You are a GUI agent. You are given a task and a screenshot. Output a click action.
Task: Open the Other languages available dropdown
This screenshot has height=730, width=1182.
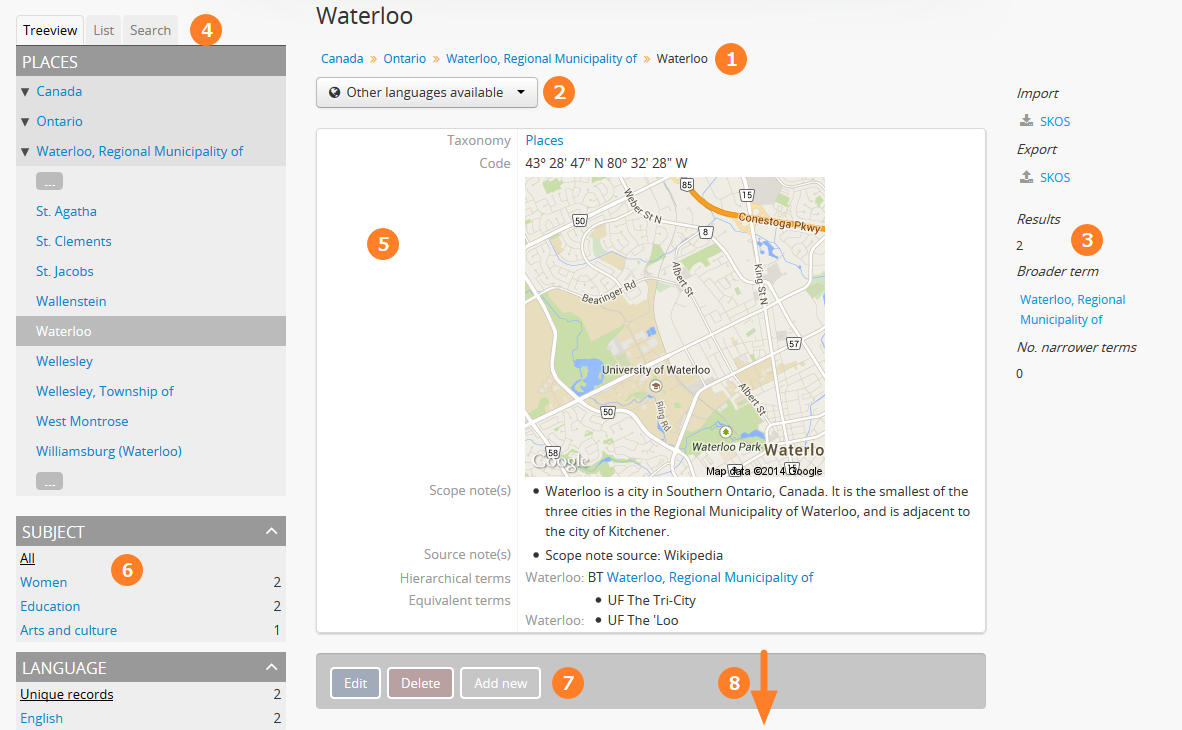427,93
